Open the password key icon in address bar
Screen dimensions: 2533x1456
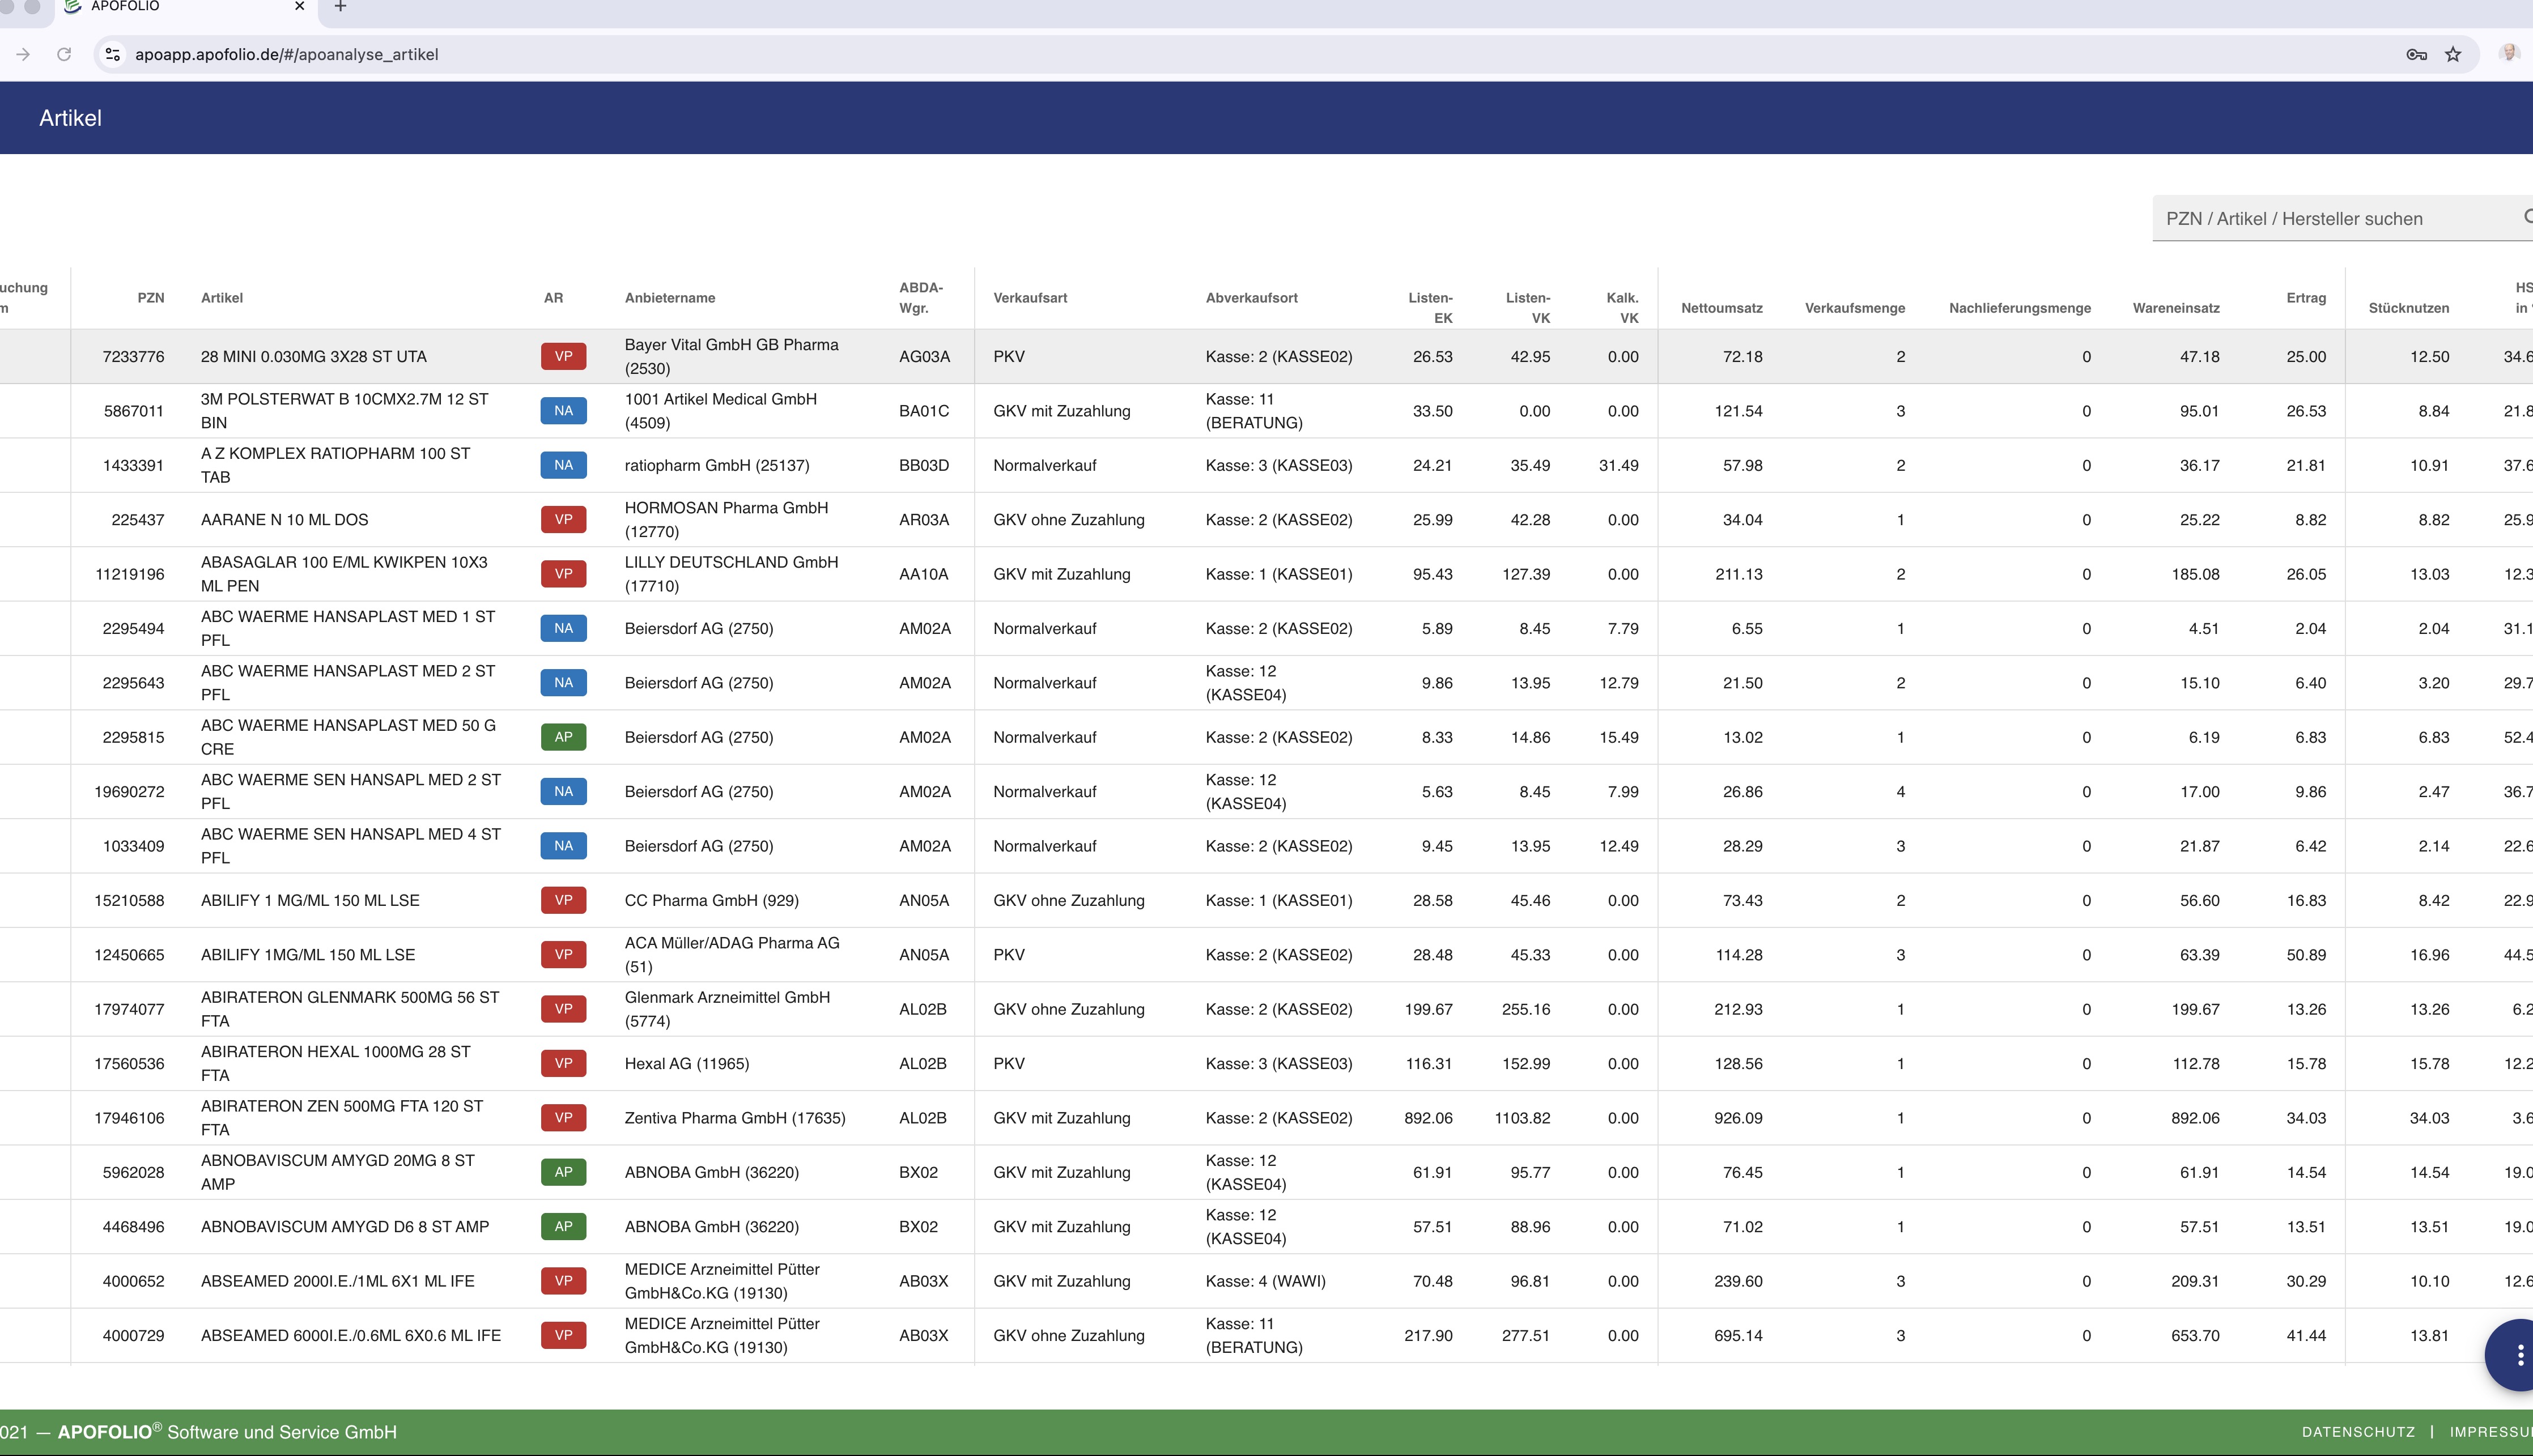[x=2416, y=54]
